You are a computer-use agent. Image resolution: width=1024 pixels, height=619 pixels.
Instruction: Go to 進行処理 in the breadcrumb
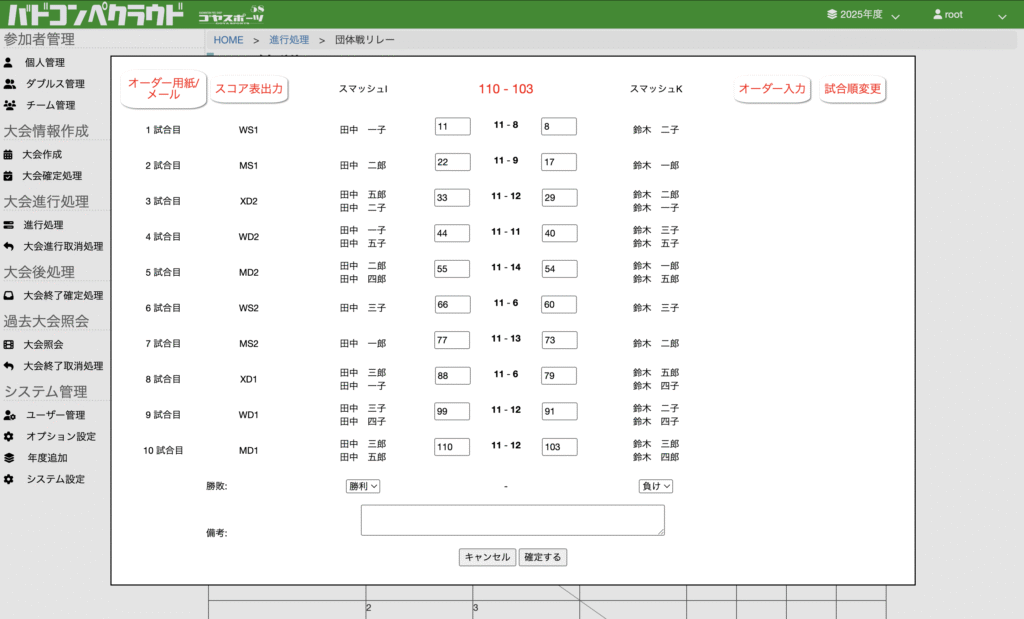point(289,40)
